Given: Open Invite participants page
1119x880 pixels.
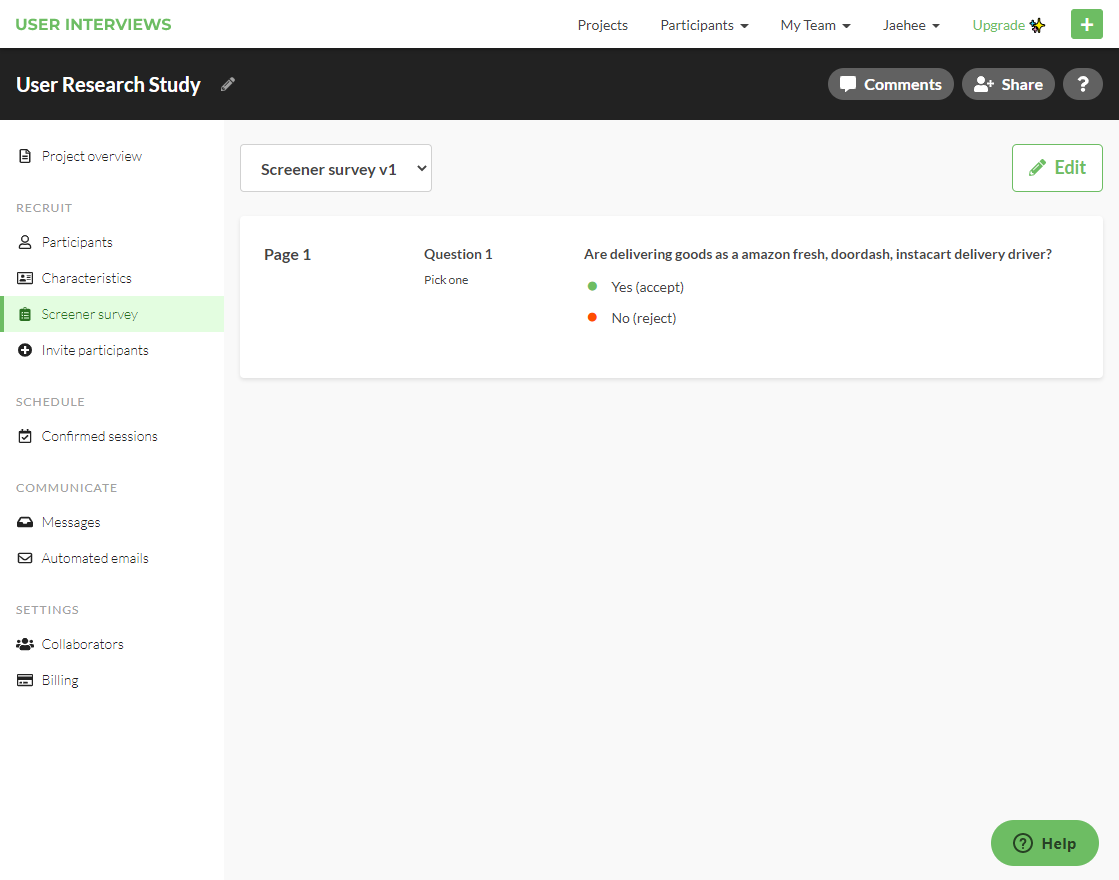Looking at the screenshot, I should coord(112,350).
